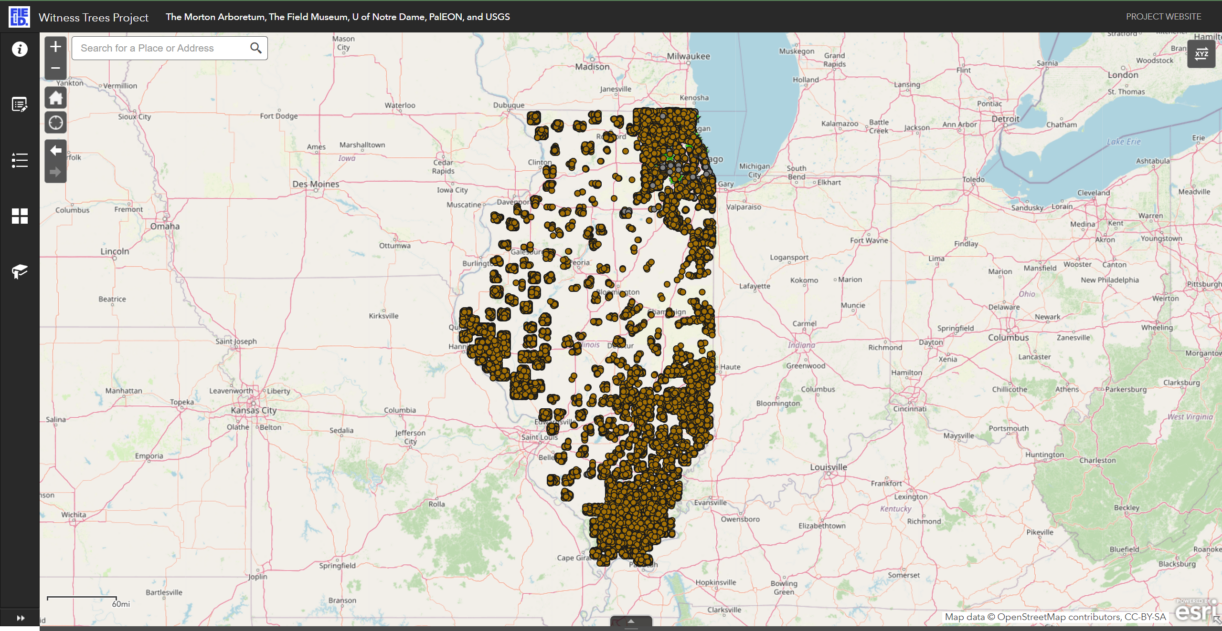
Task: Expand the bottom attribute table panel
Action: (x=631, y=622)
